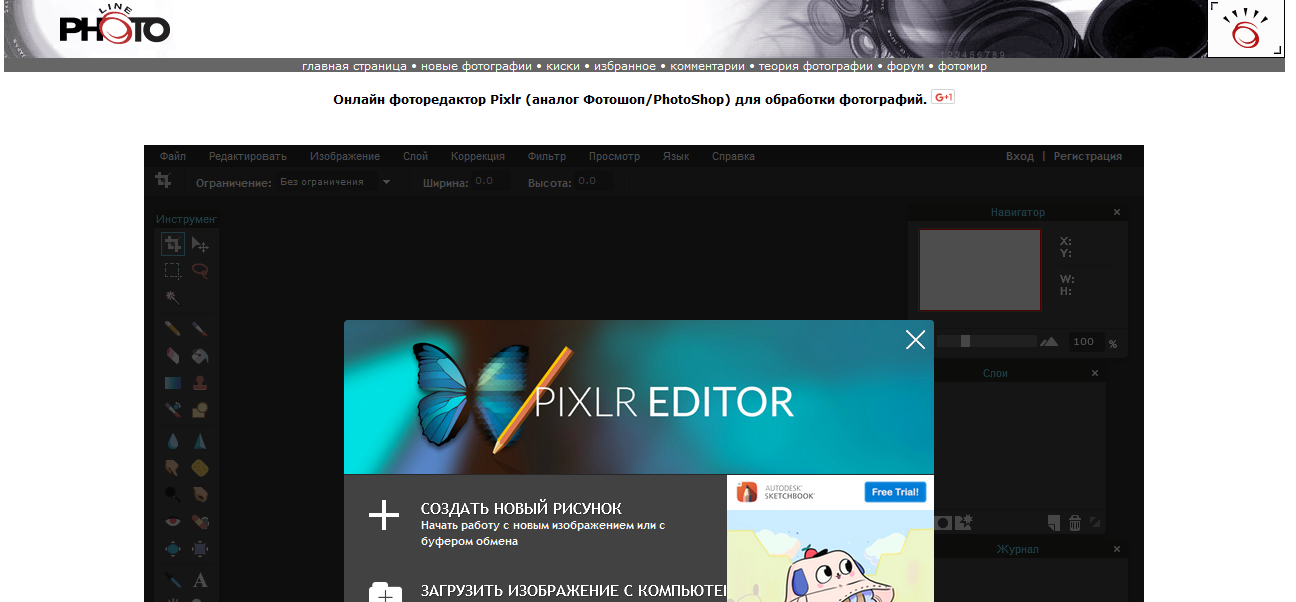Open the Коррекция menu
Screen dimensions: 1296x602
477,156
